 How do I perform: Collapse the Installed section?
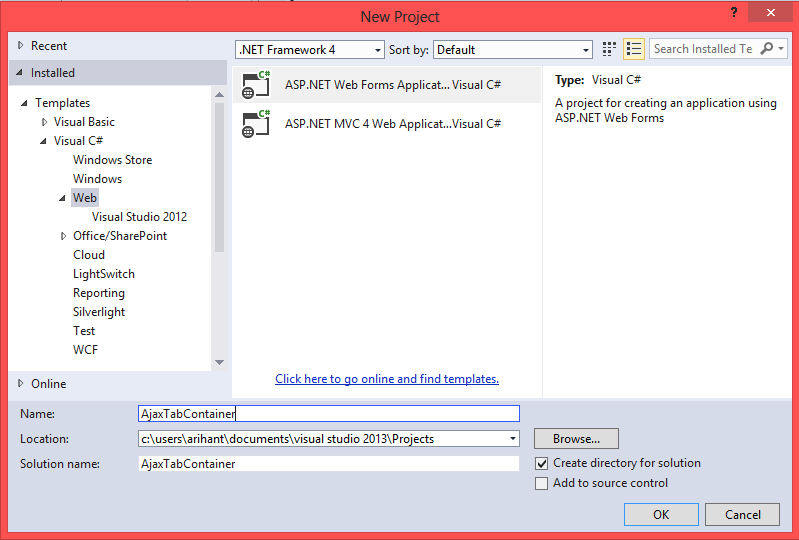coord(19,72)
